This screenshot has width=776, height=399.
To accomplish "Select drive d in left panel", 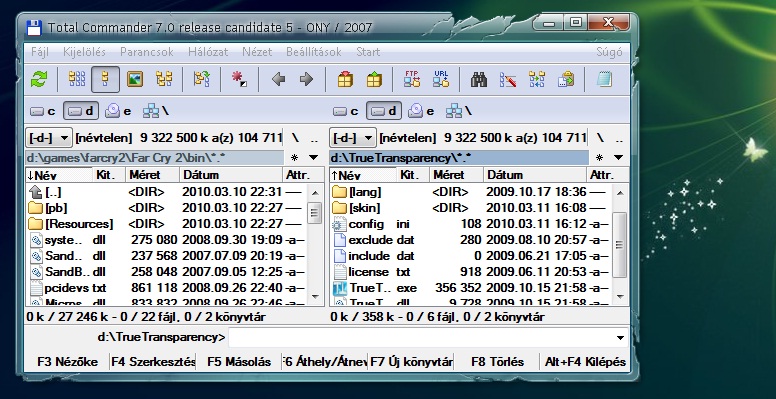I will 81,111.
